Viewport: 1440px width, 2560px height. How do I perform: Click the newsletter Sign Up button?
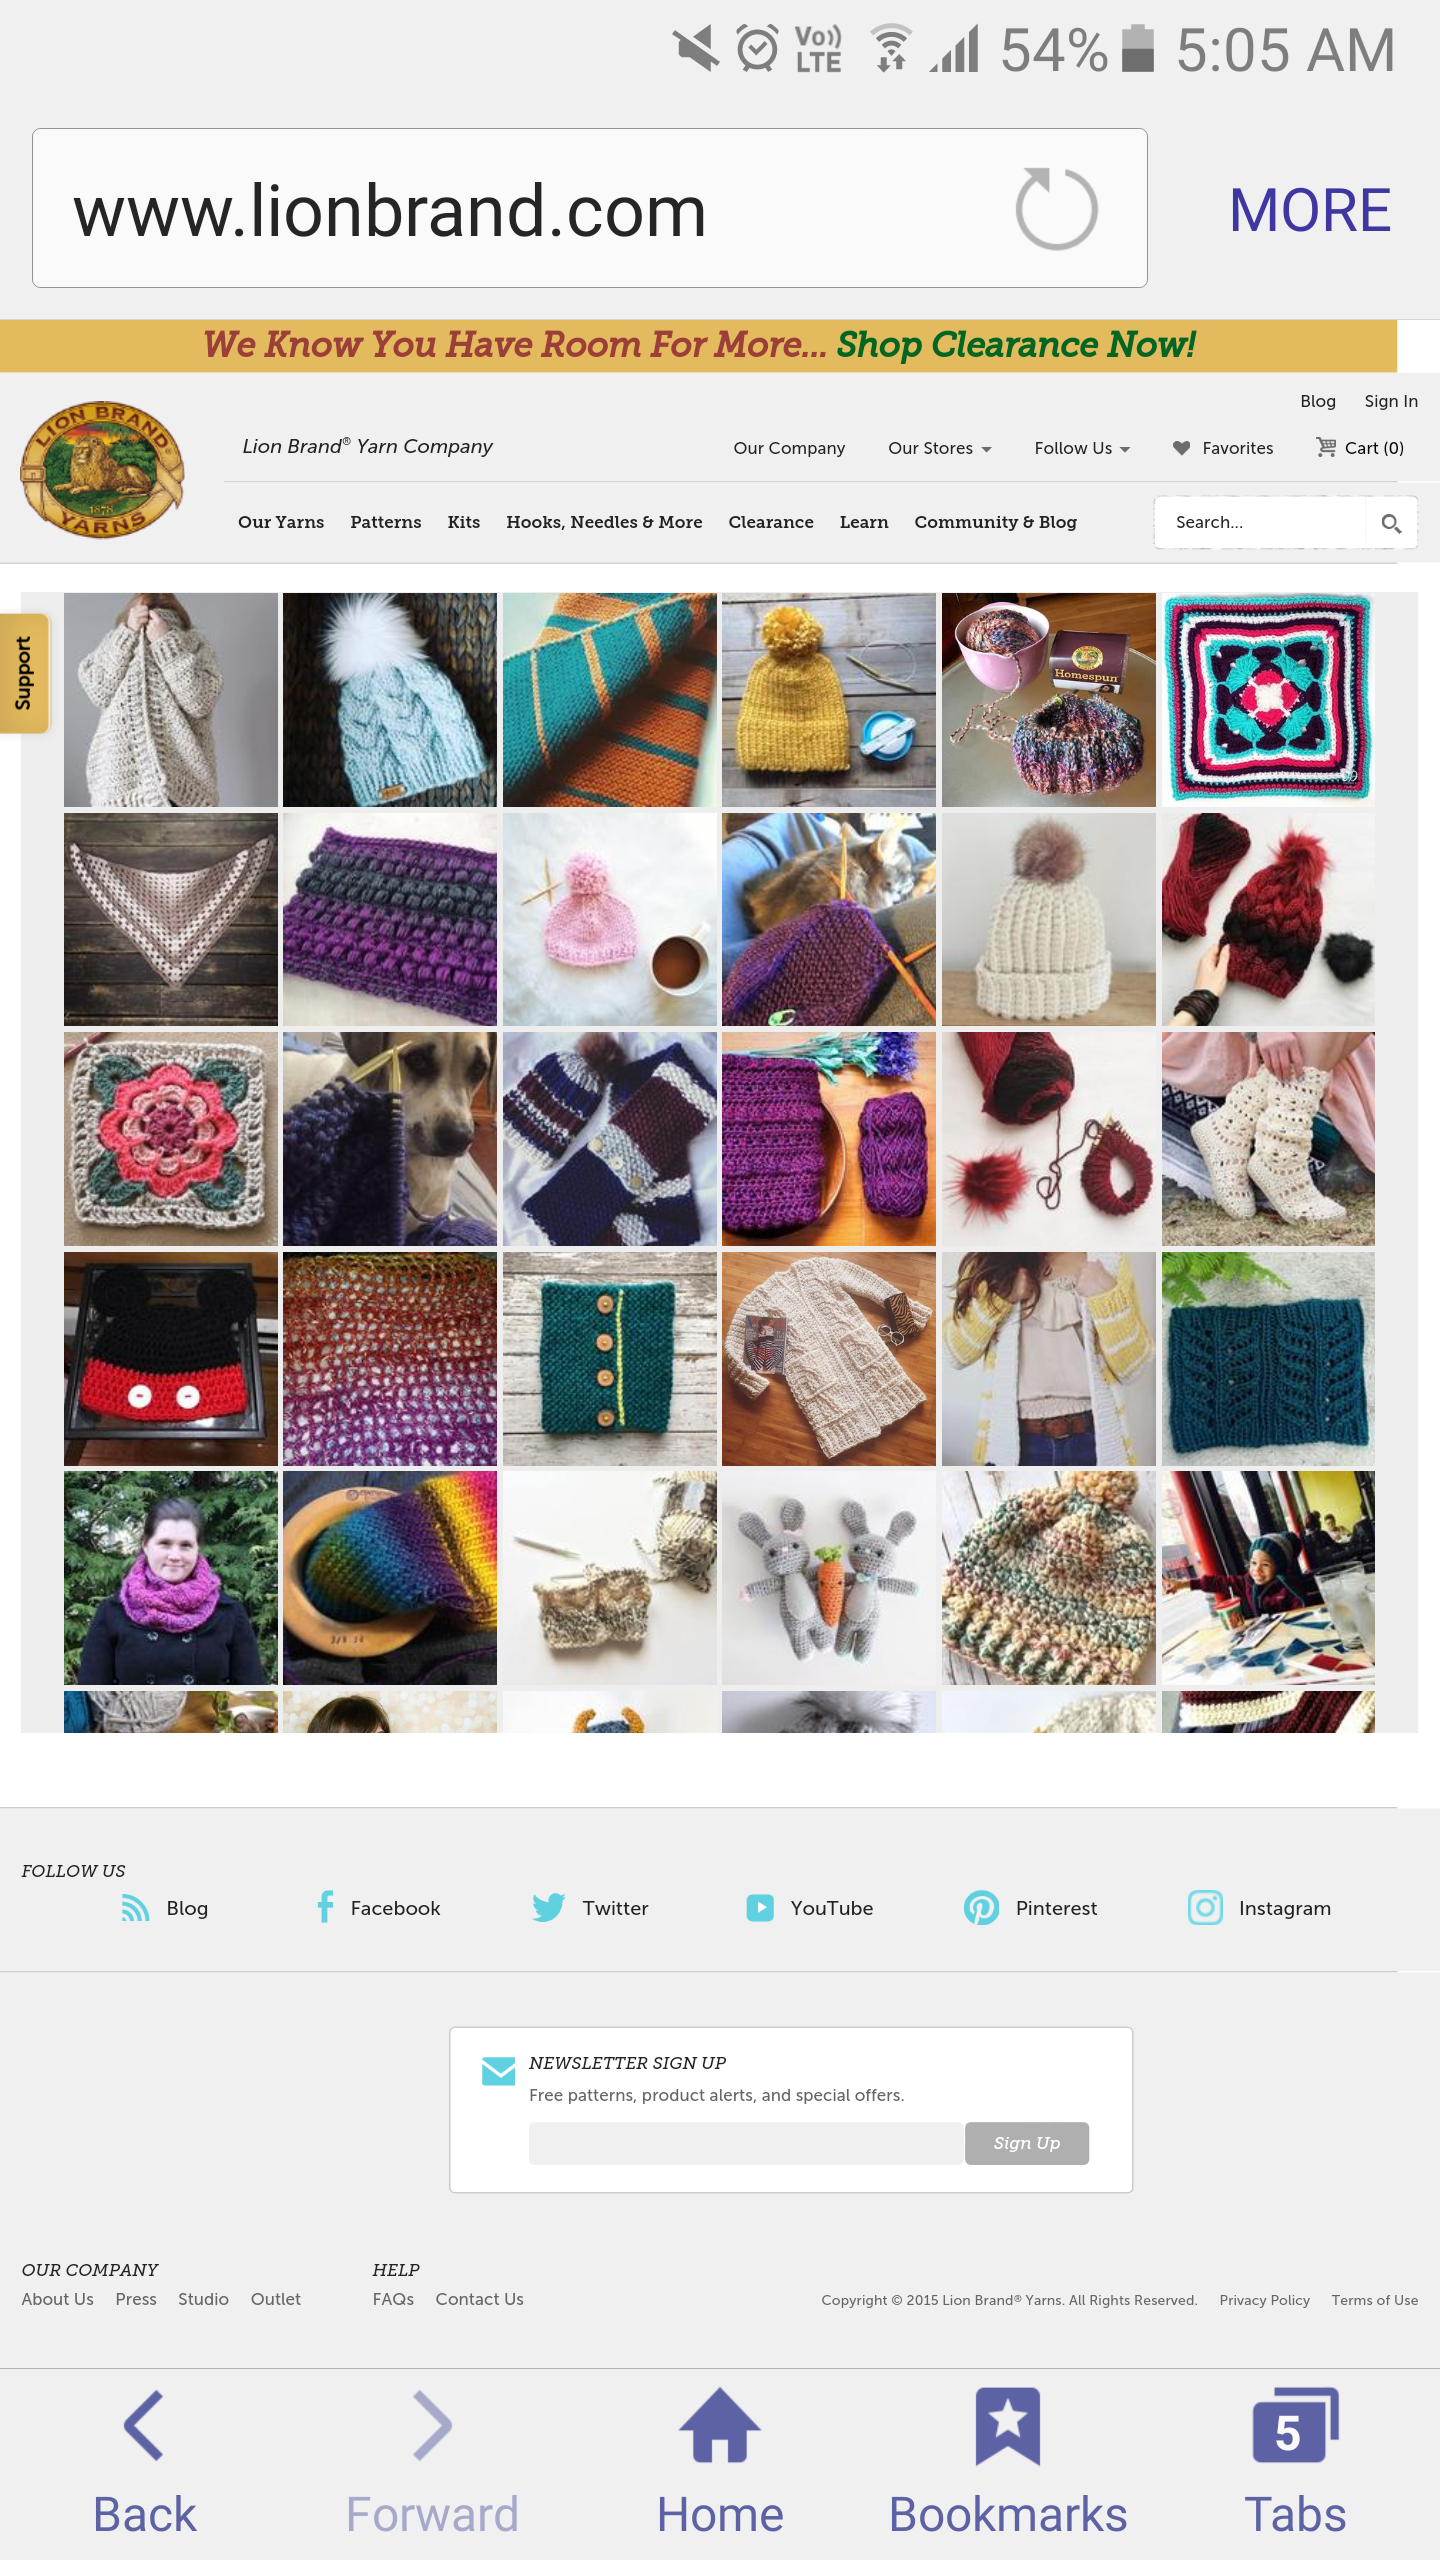pos(1027,2143)
